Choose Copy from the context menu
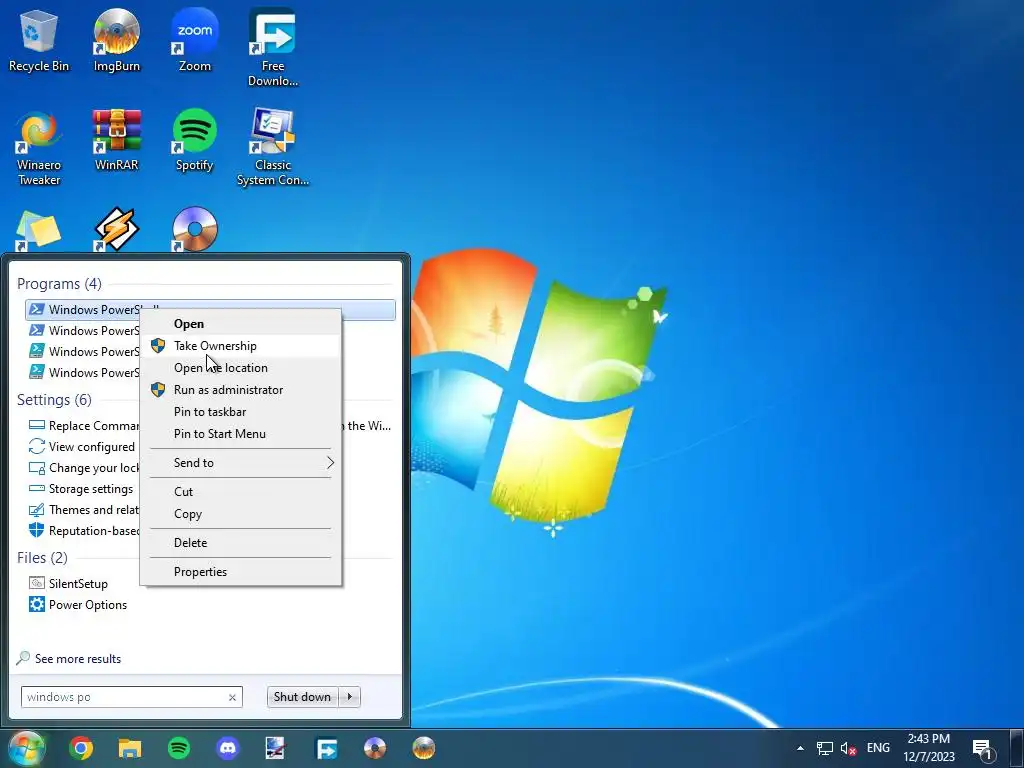Viewport: 1024px width, 768px height. pyautogui.click(x=240, y=514)
